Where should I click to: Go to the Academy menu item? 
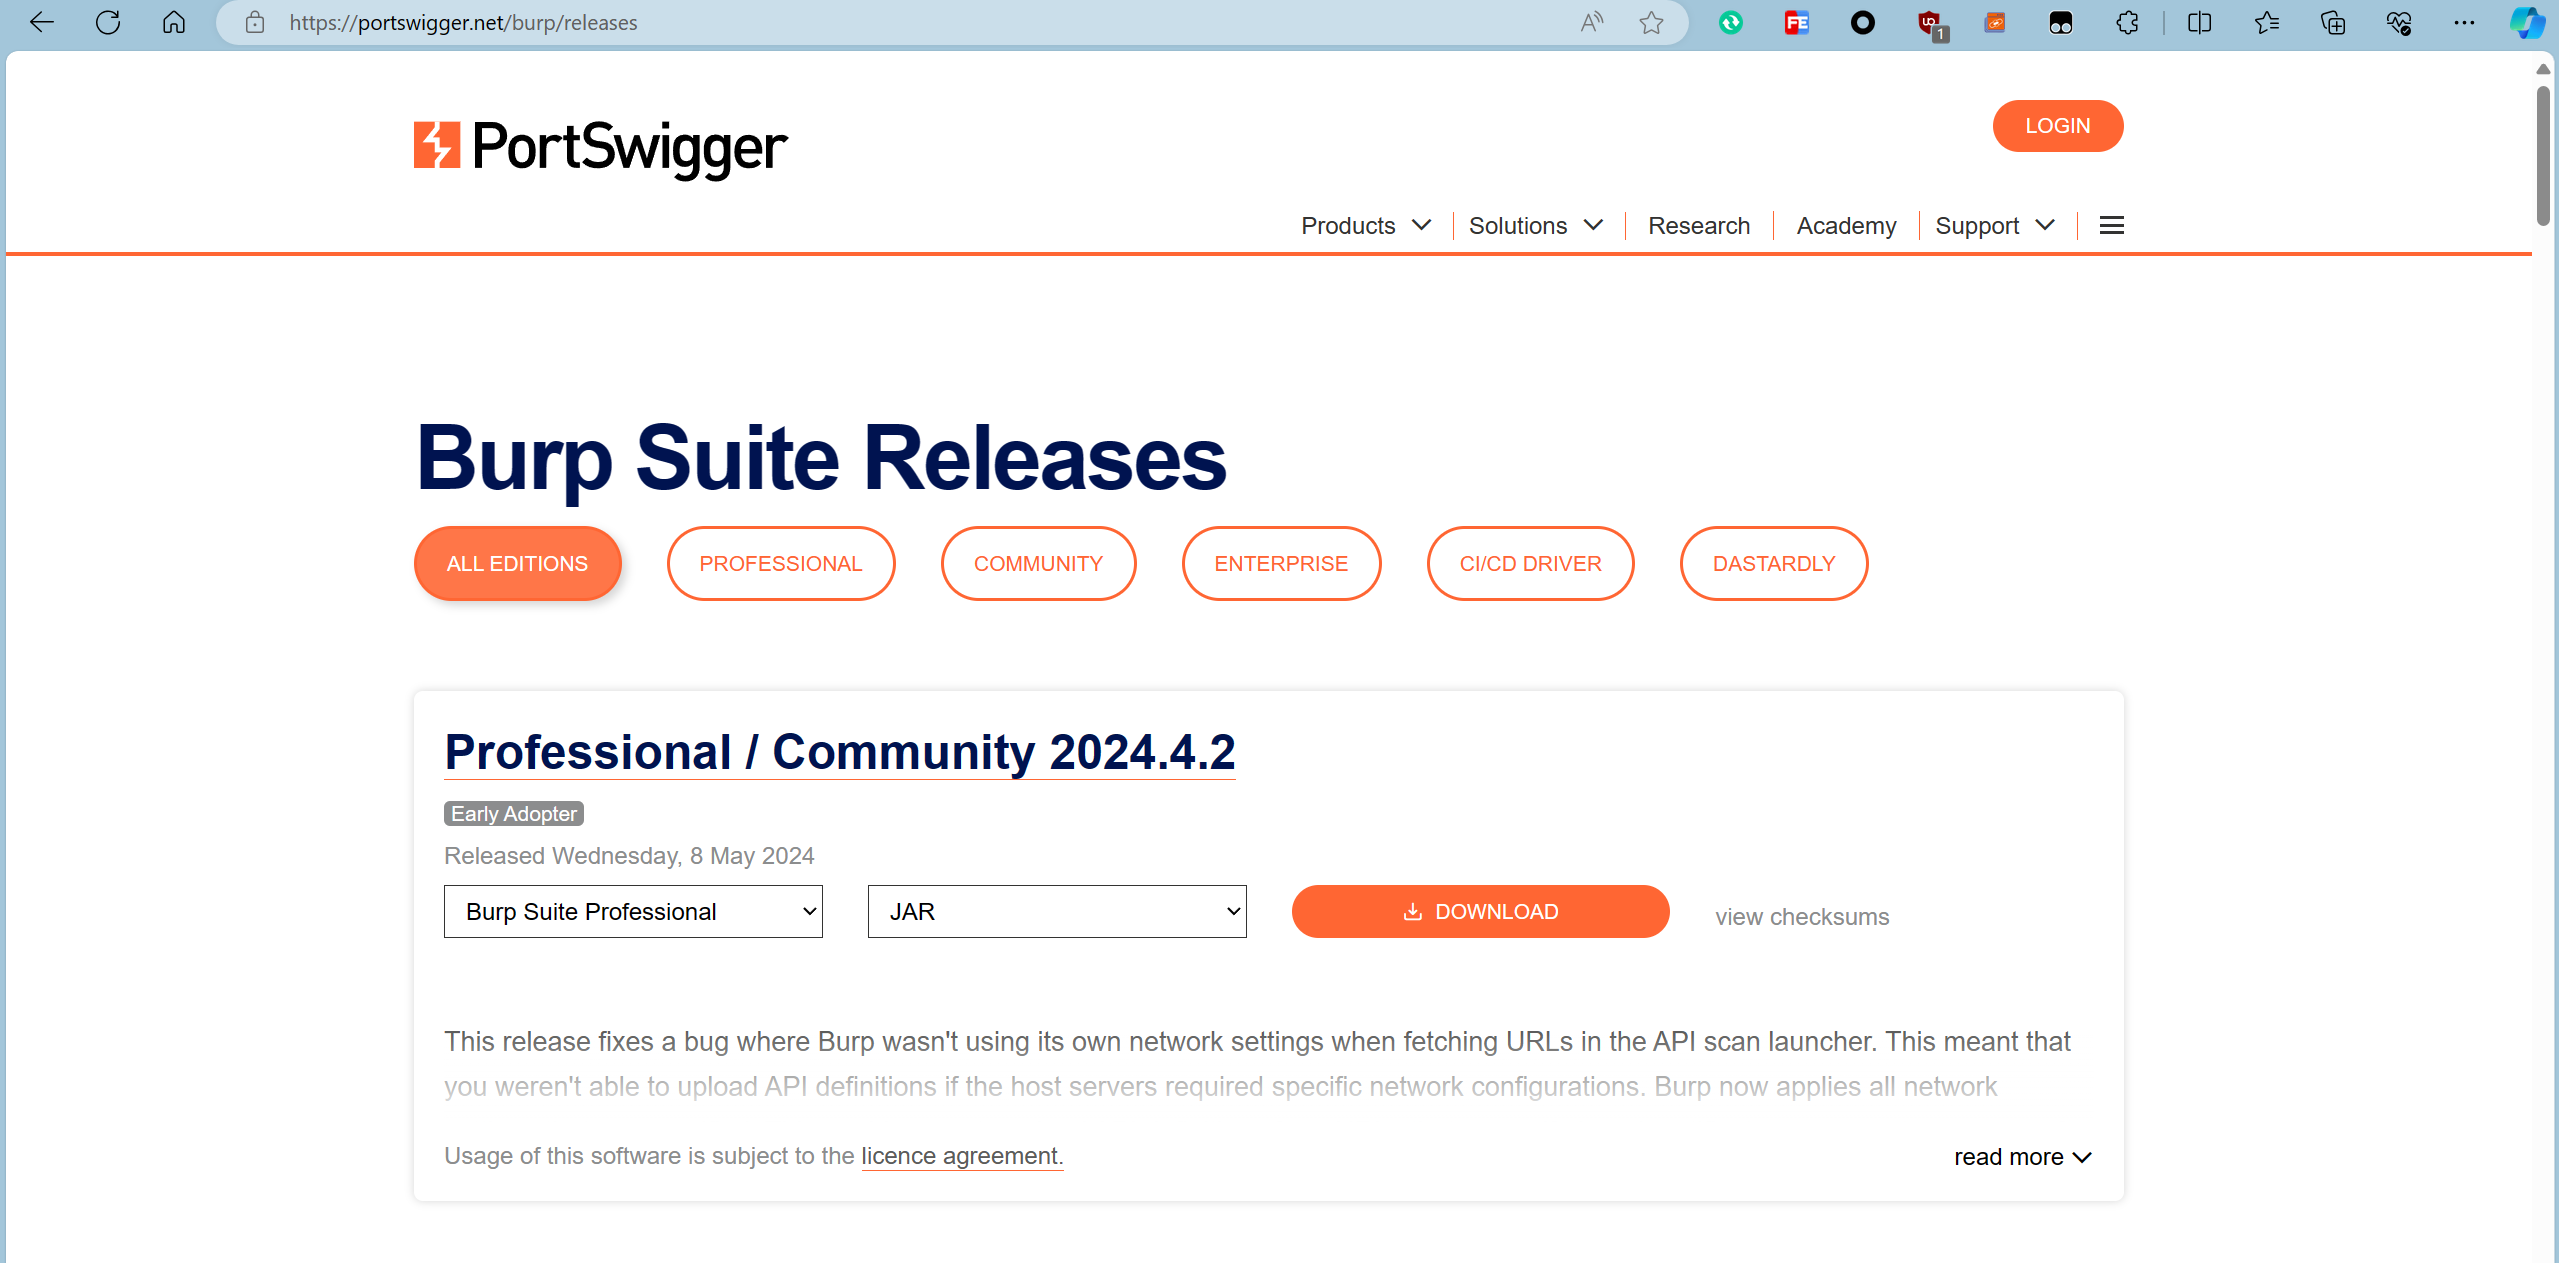(1846, 226)
